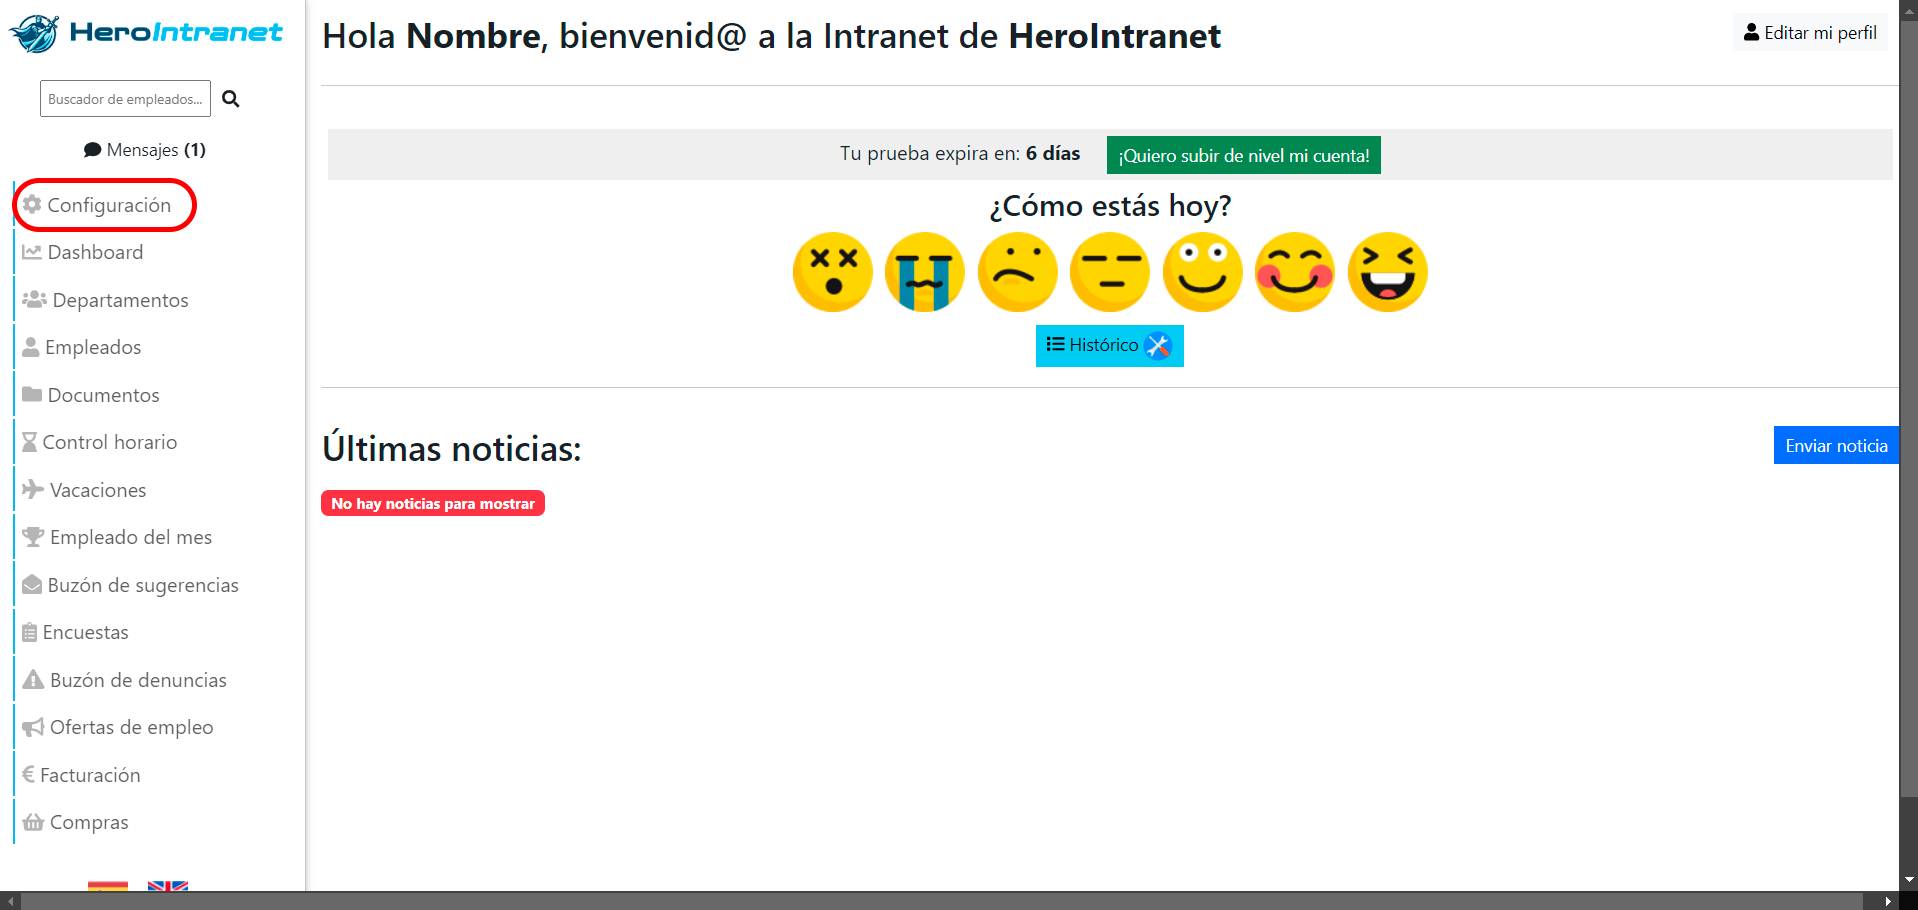Switch language with the Spanish flag
The image size is (1918, 910).
tap(108, 886)
